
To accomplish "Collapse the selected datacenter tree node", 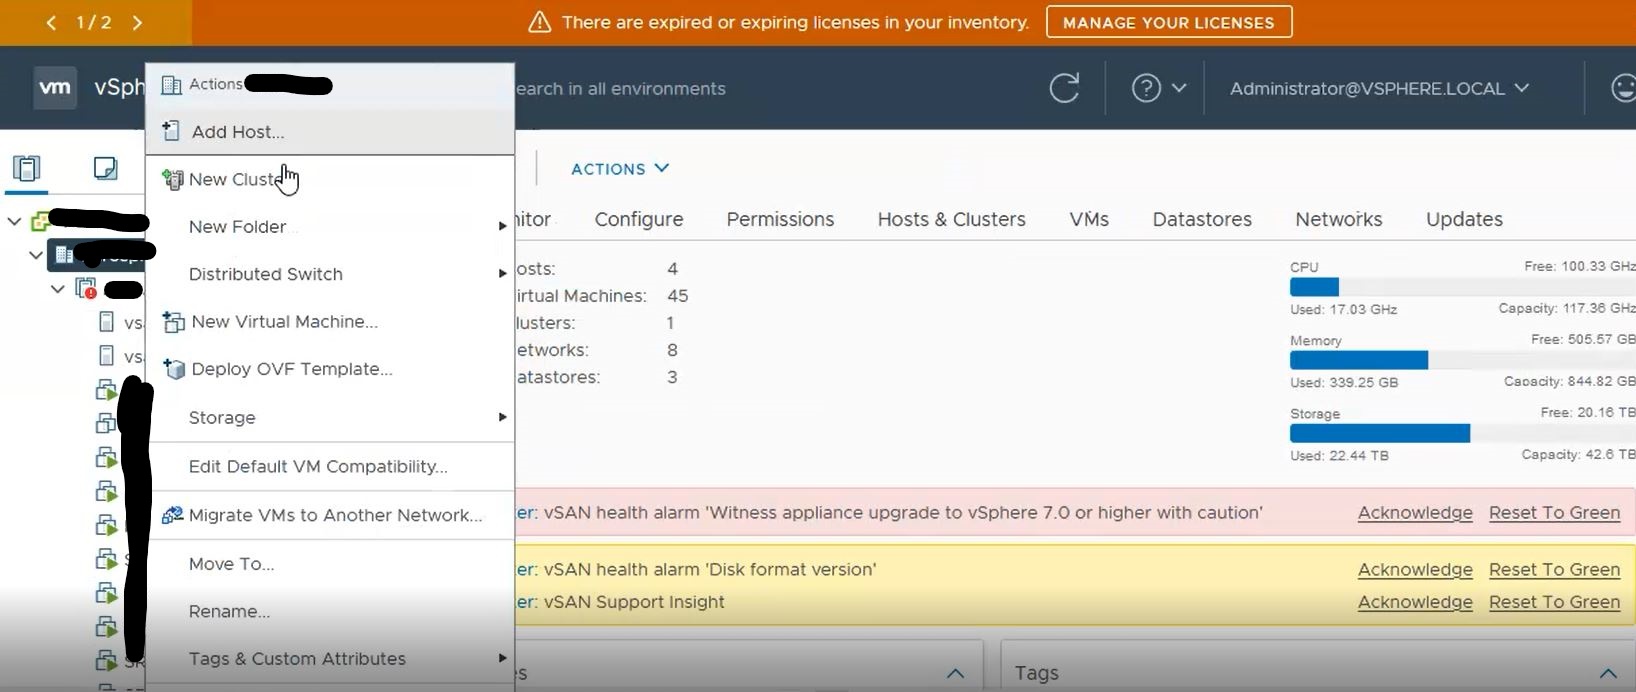I will pos(36,255).
